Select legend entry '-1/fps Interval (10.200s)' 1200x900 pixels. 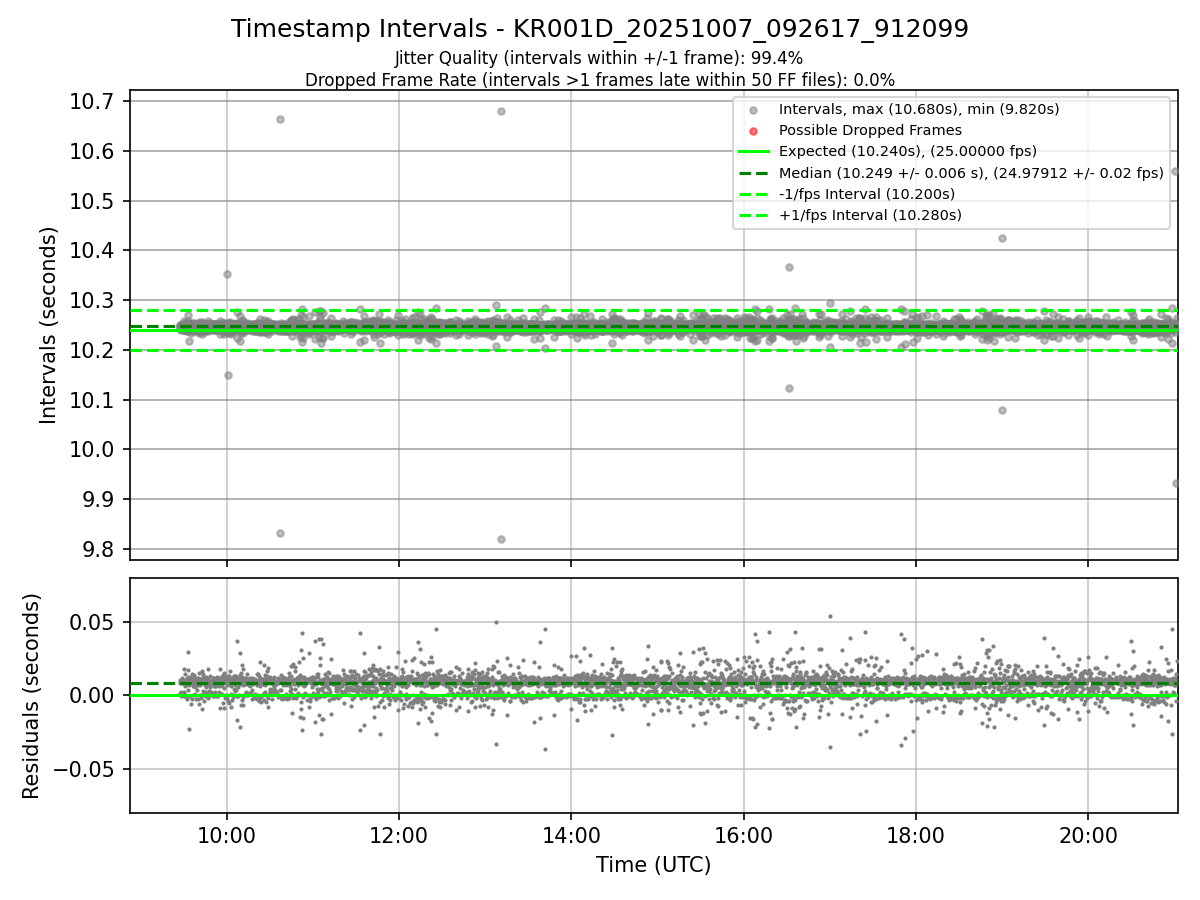point(867,194)
